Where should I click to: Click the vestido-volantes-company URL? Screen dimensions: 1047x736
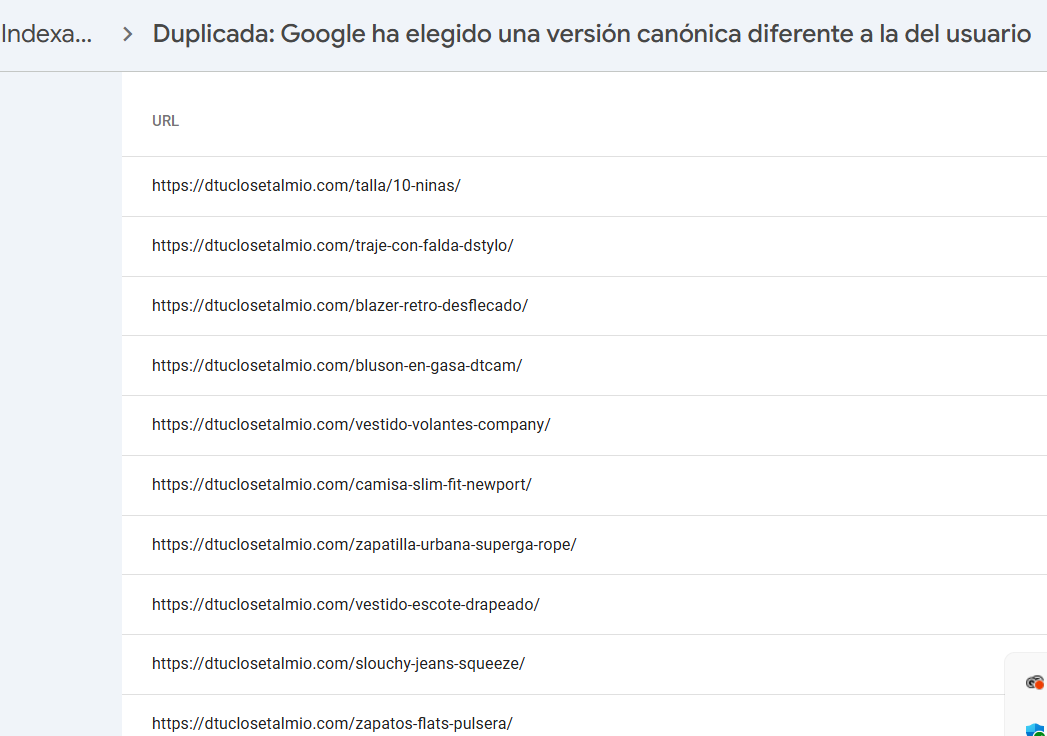click(351, 425)
